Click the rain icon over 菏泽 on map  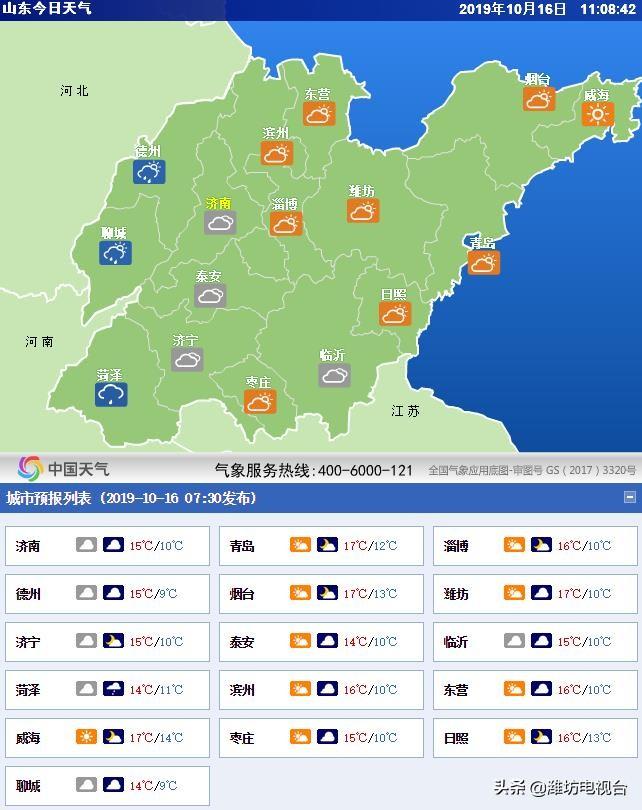click(111, 395)
